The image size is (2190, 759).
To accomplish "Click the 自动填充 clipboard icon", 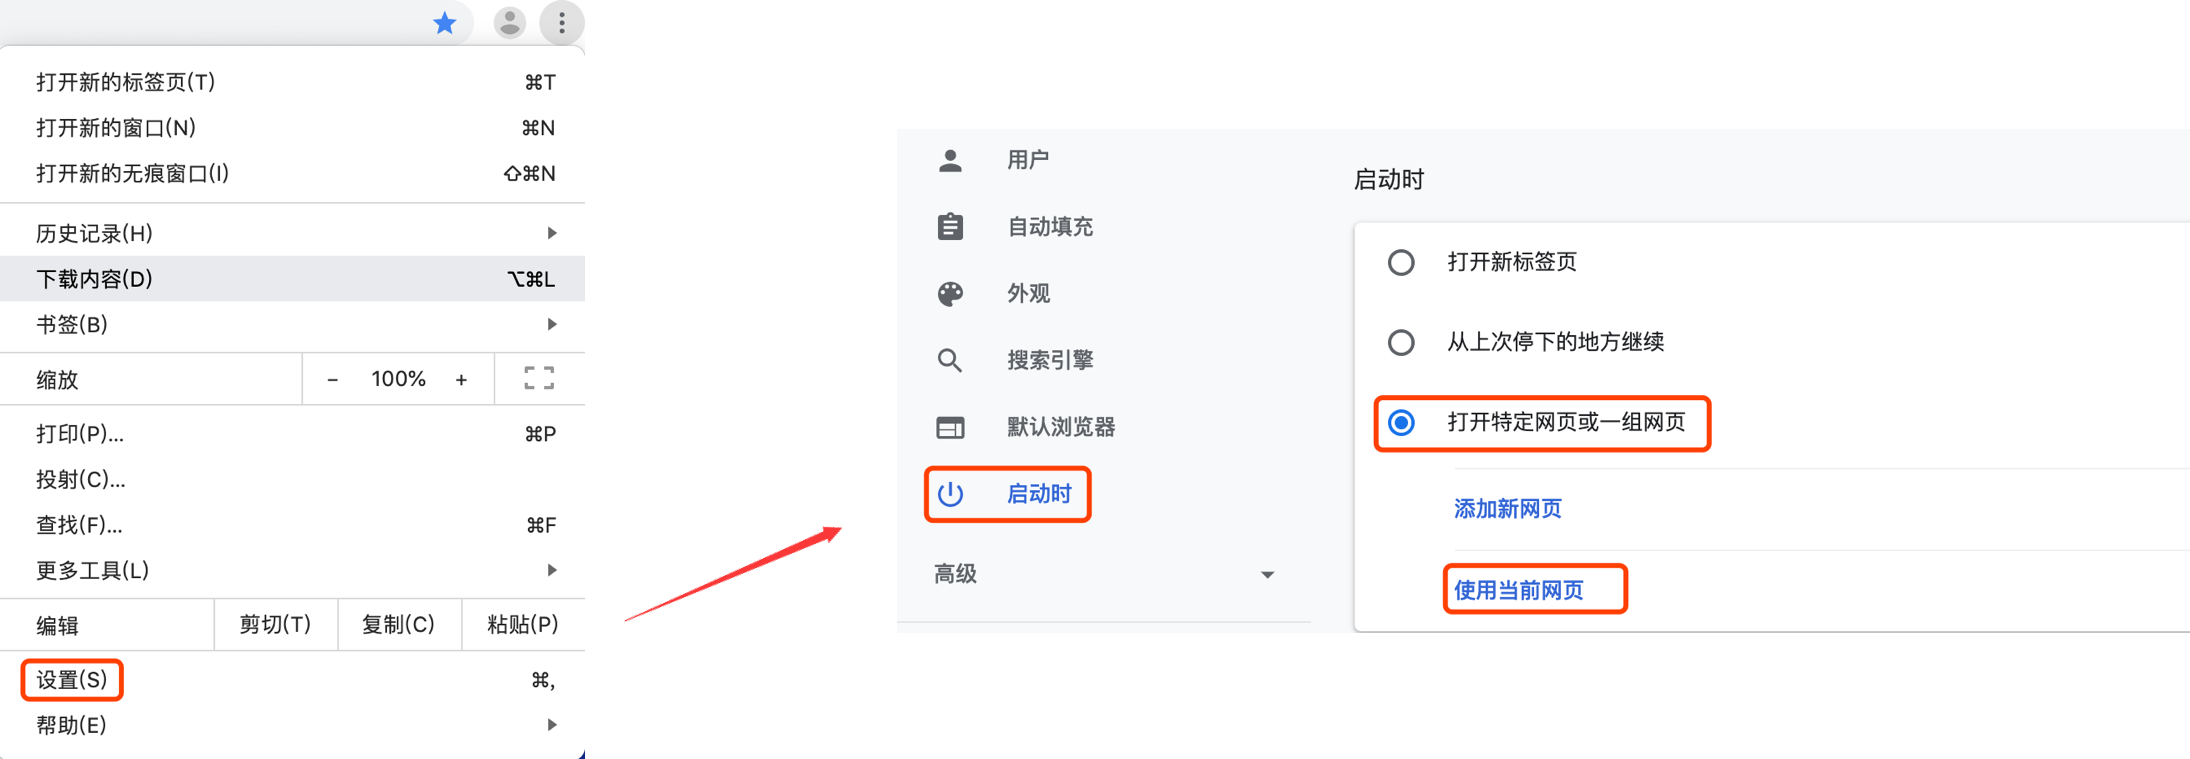I will tap(950, 227).
